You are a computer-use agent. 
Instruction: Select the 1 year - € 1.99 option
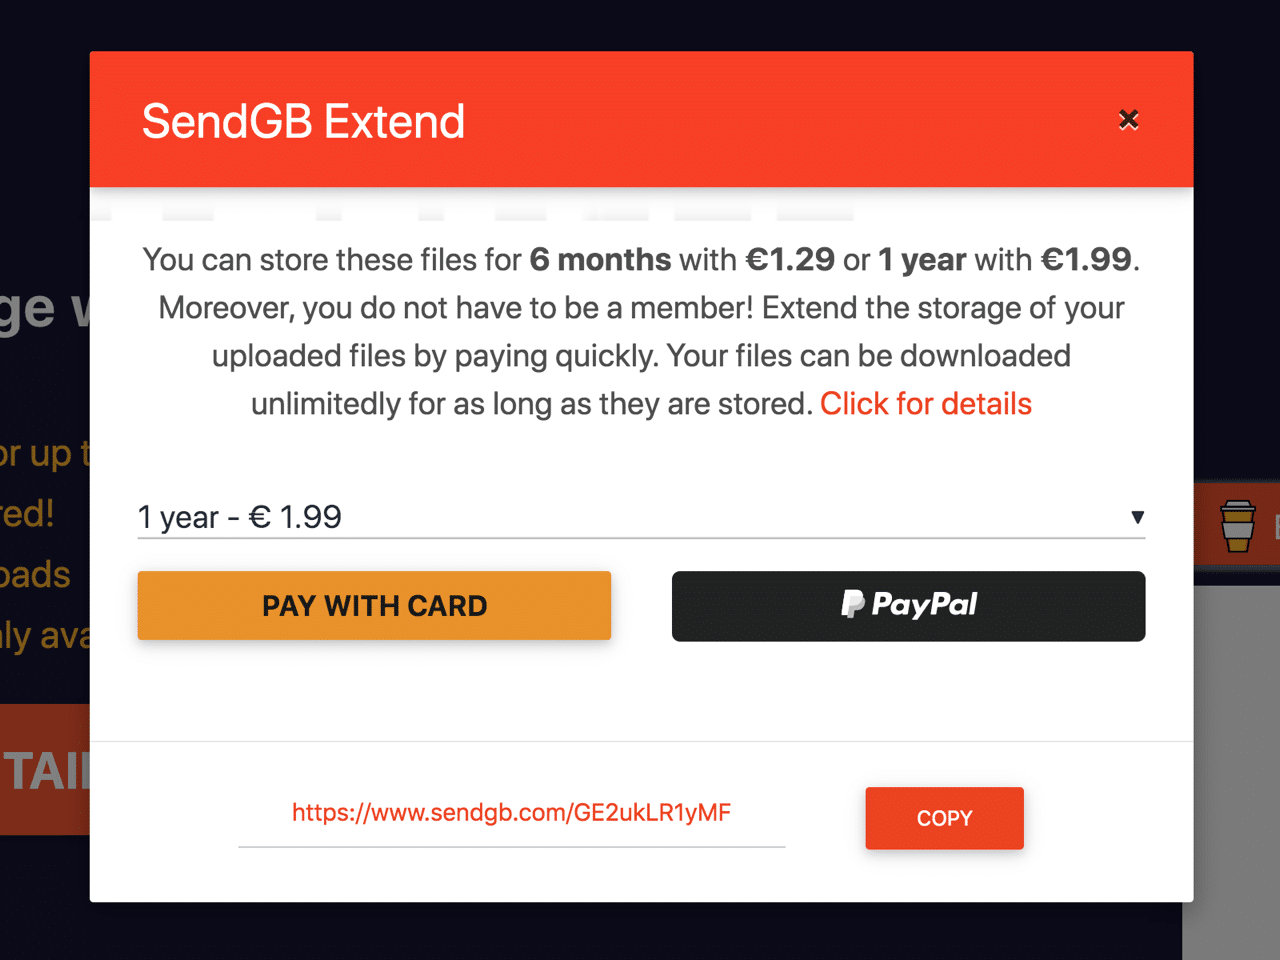point(240,517)
